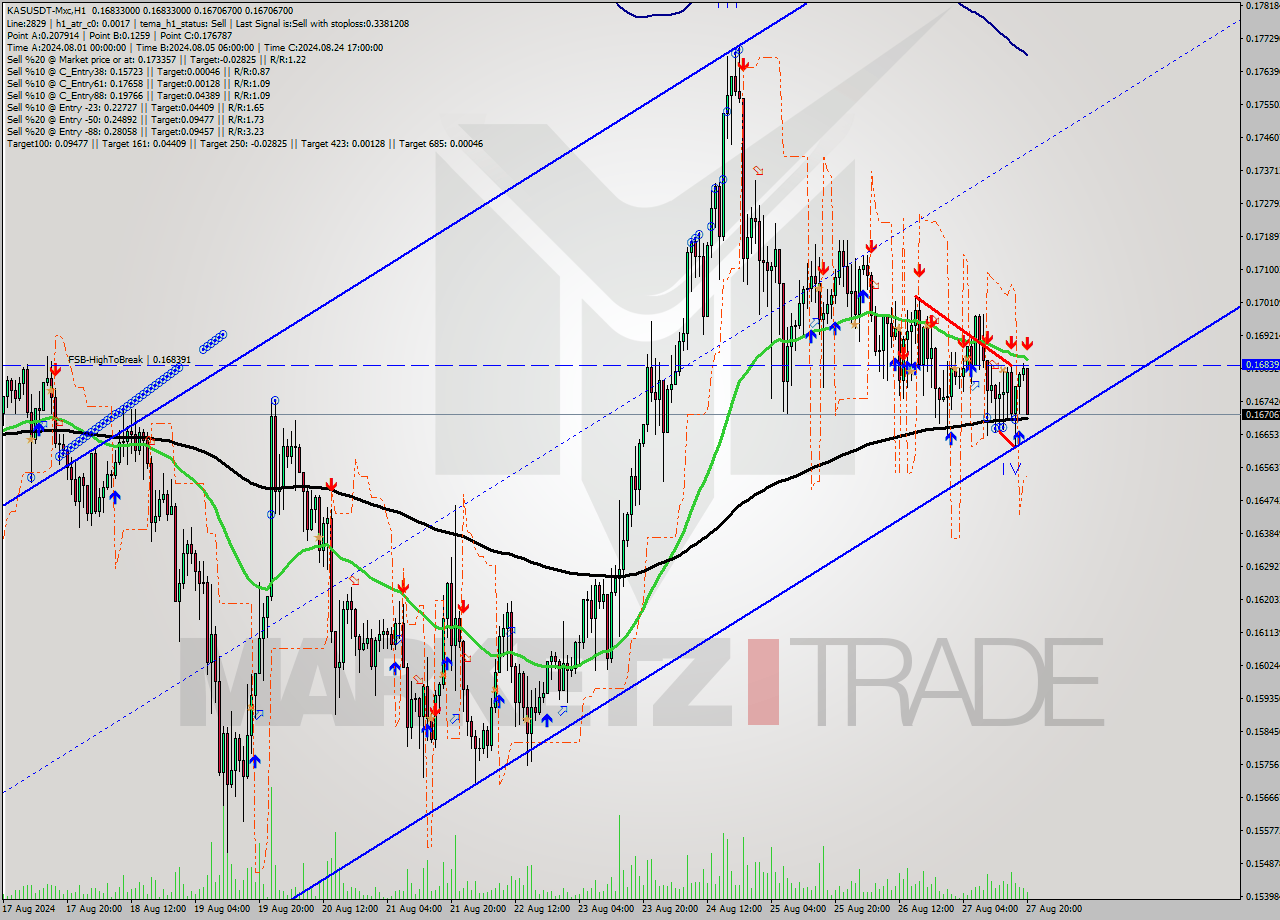Click the 0.17550 price axis label

pos(1262,104)
